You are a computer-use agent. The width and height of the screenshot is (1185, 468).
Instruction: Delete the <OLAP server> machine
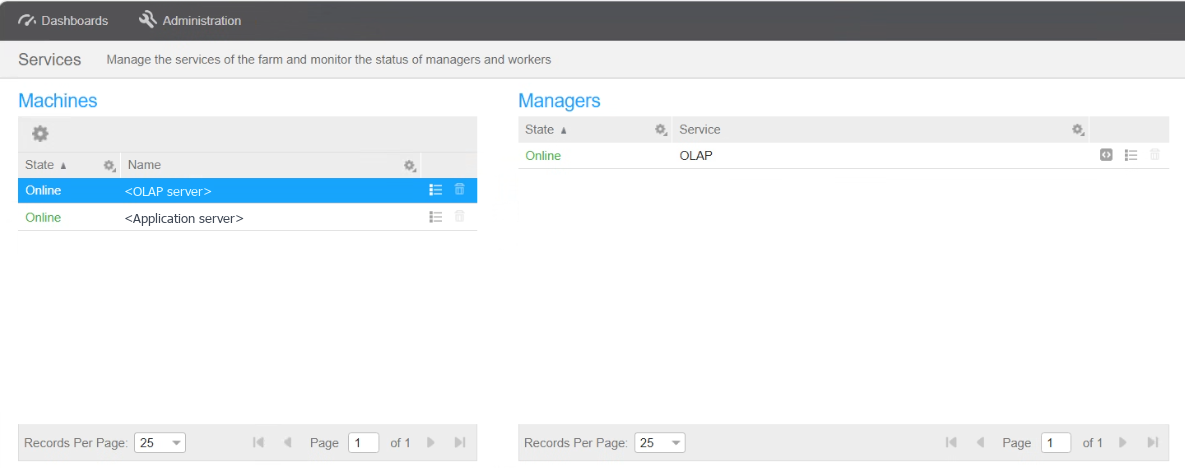click(x=459, y=189)
